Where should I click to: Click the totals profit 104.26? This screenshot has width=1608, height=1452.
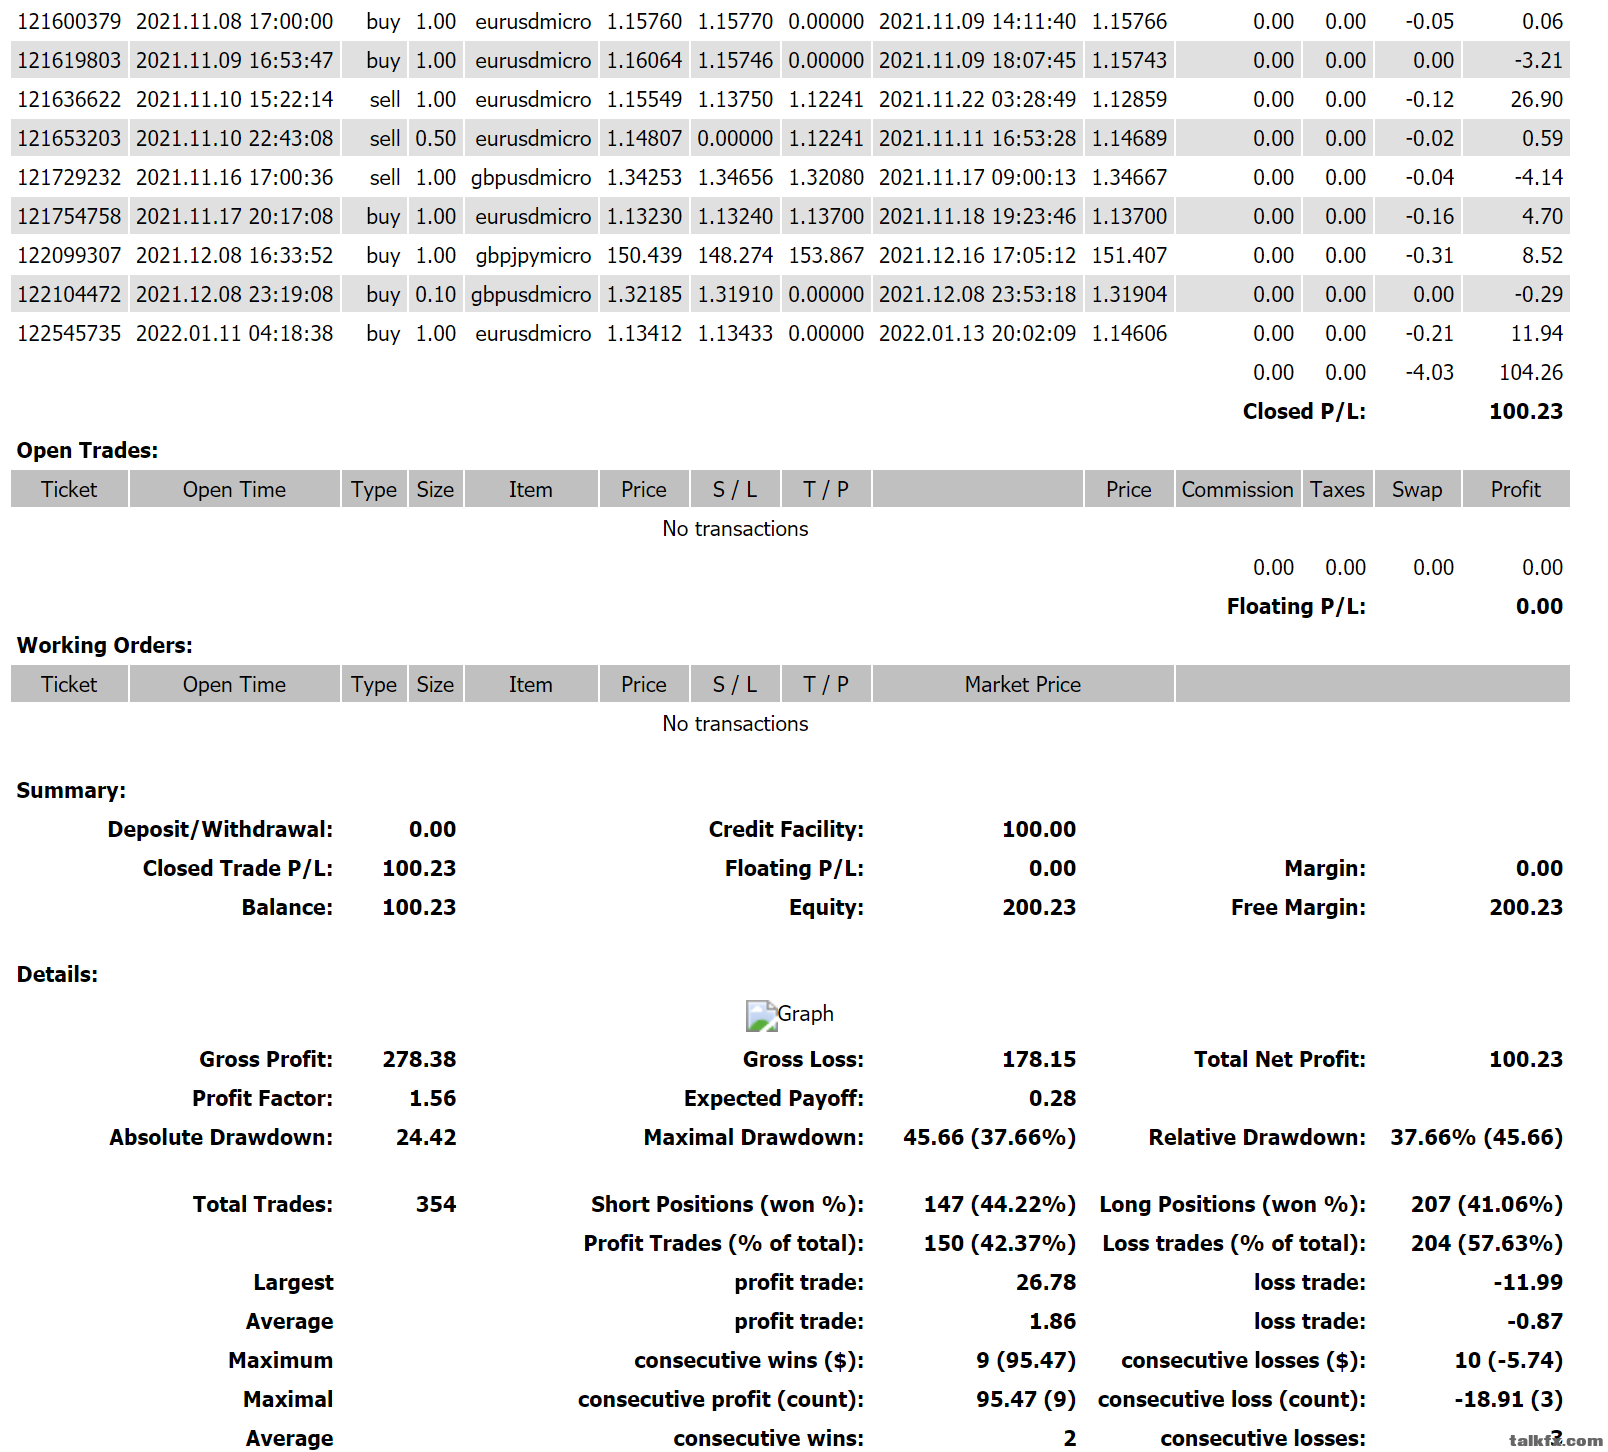point(1531,372)
